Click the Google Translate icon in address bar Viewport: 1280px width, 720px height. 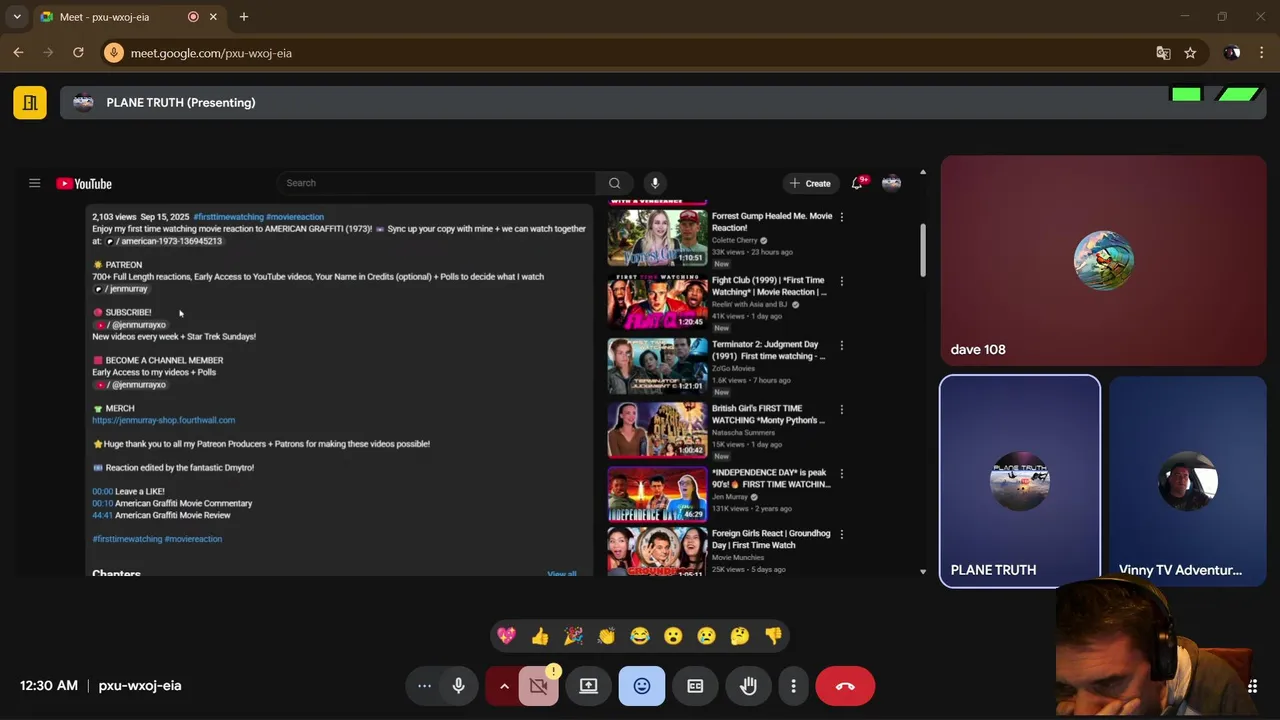[x=1163, y=53]
